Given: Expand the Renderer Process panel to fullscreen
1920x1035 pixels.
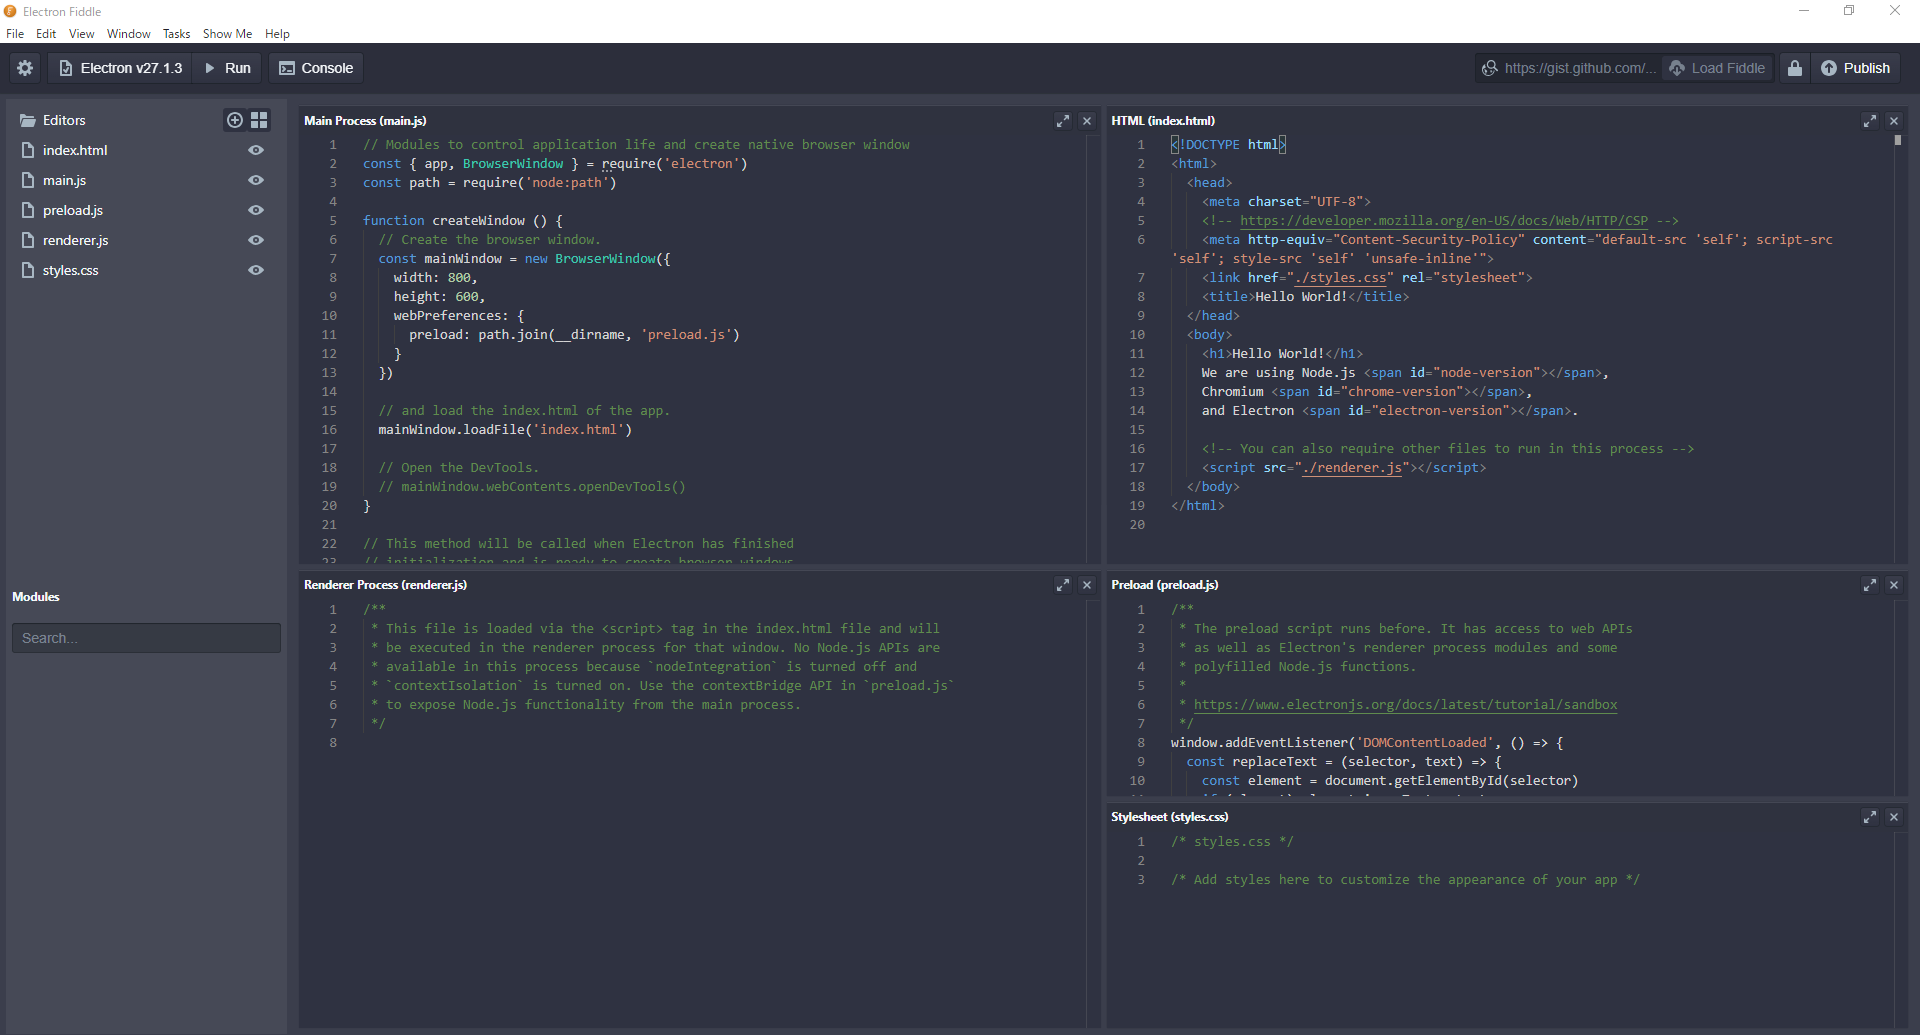Looking at the screenshot, I should (x=1062, y=584).
